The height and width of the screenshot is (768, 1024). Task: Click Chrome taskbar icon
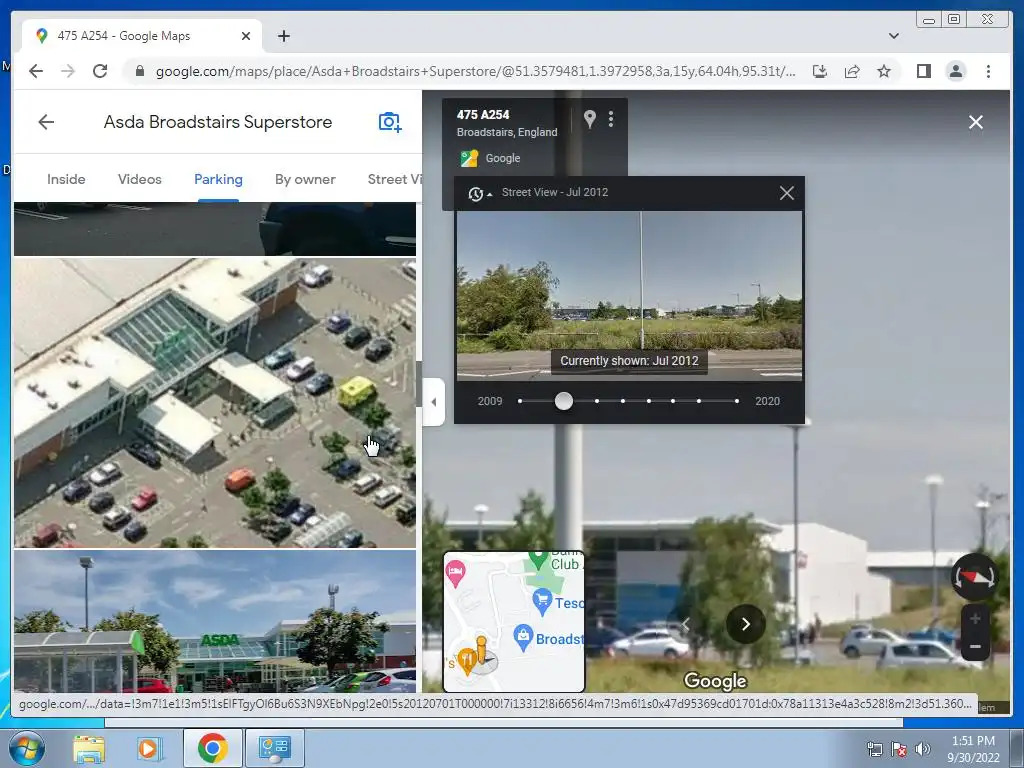click(212, 748)
